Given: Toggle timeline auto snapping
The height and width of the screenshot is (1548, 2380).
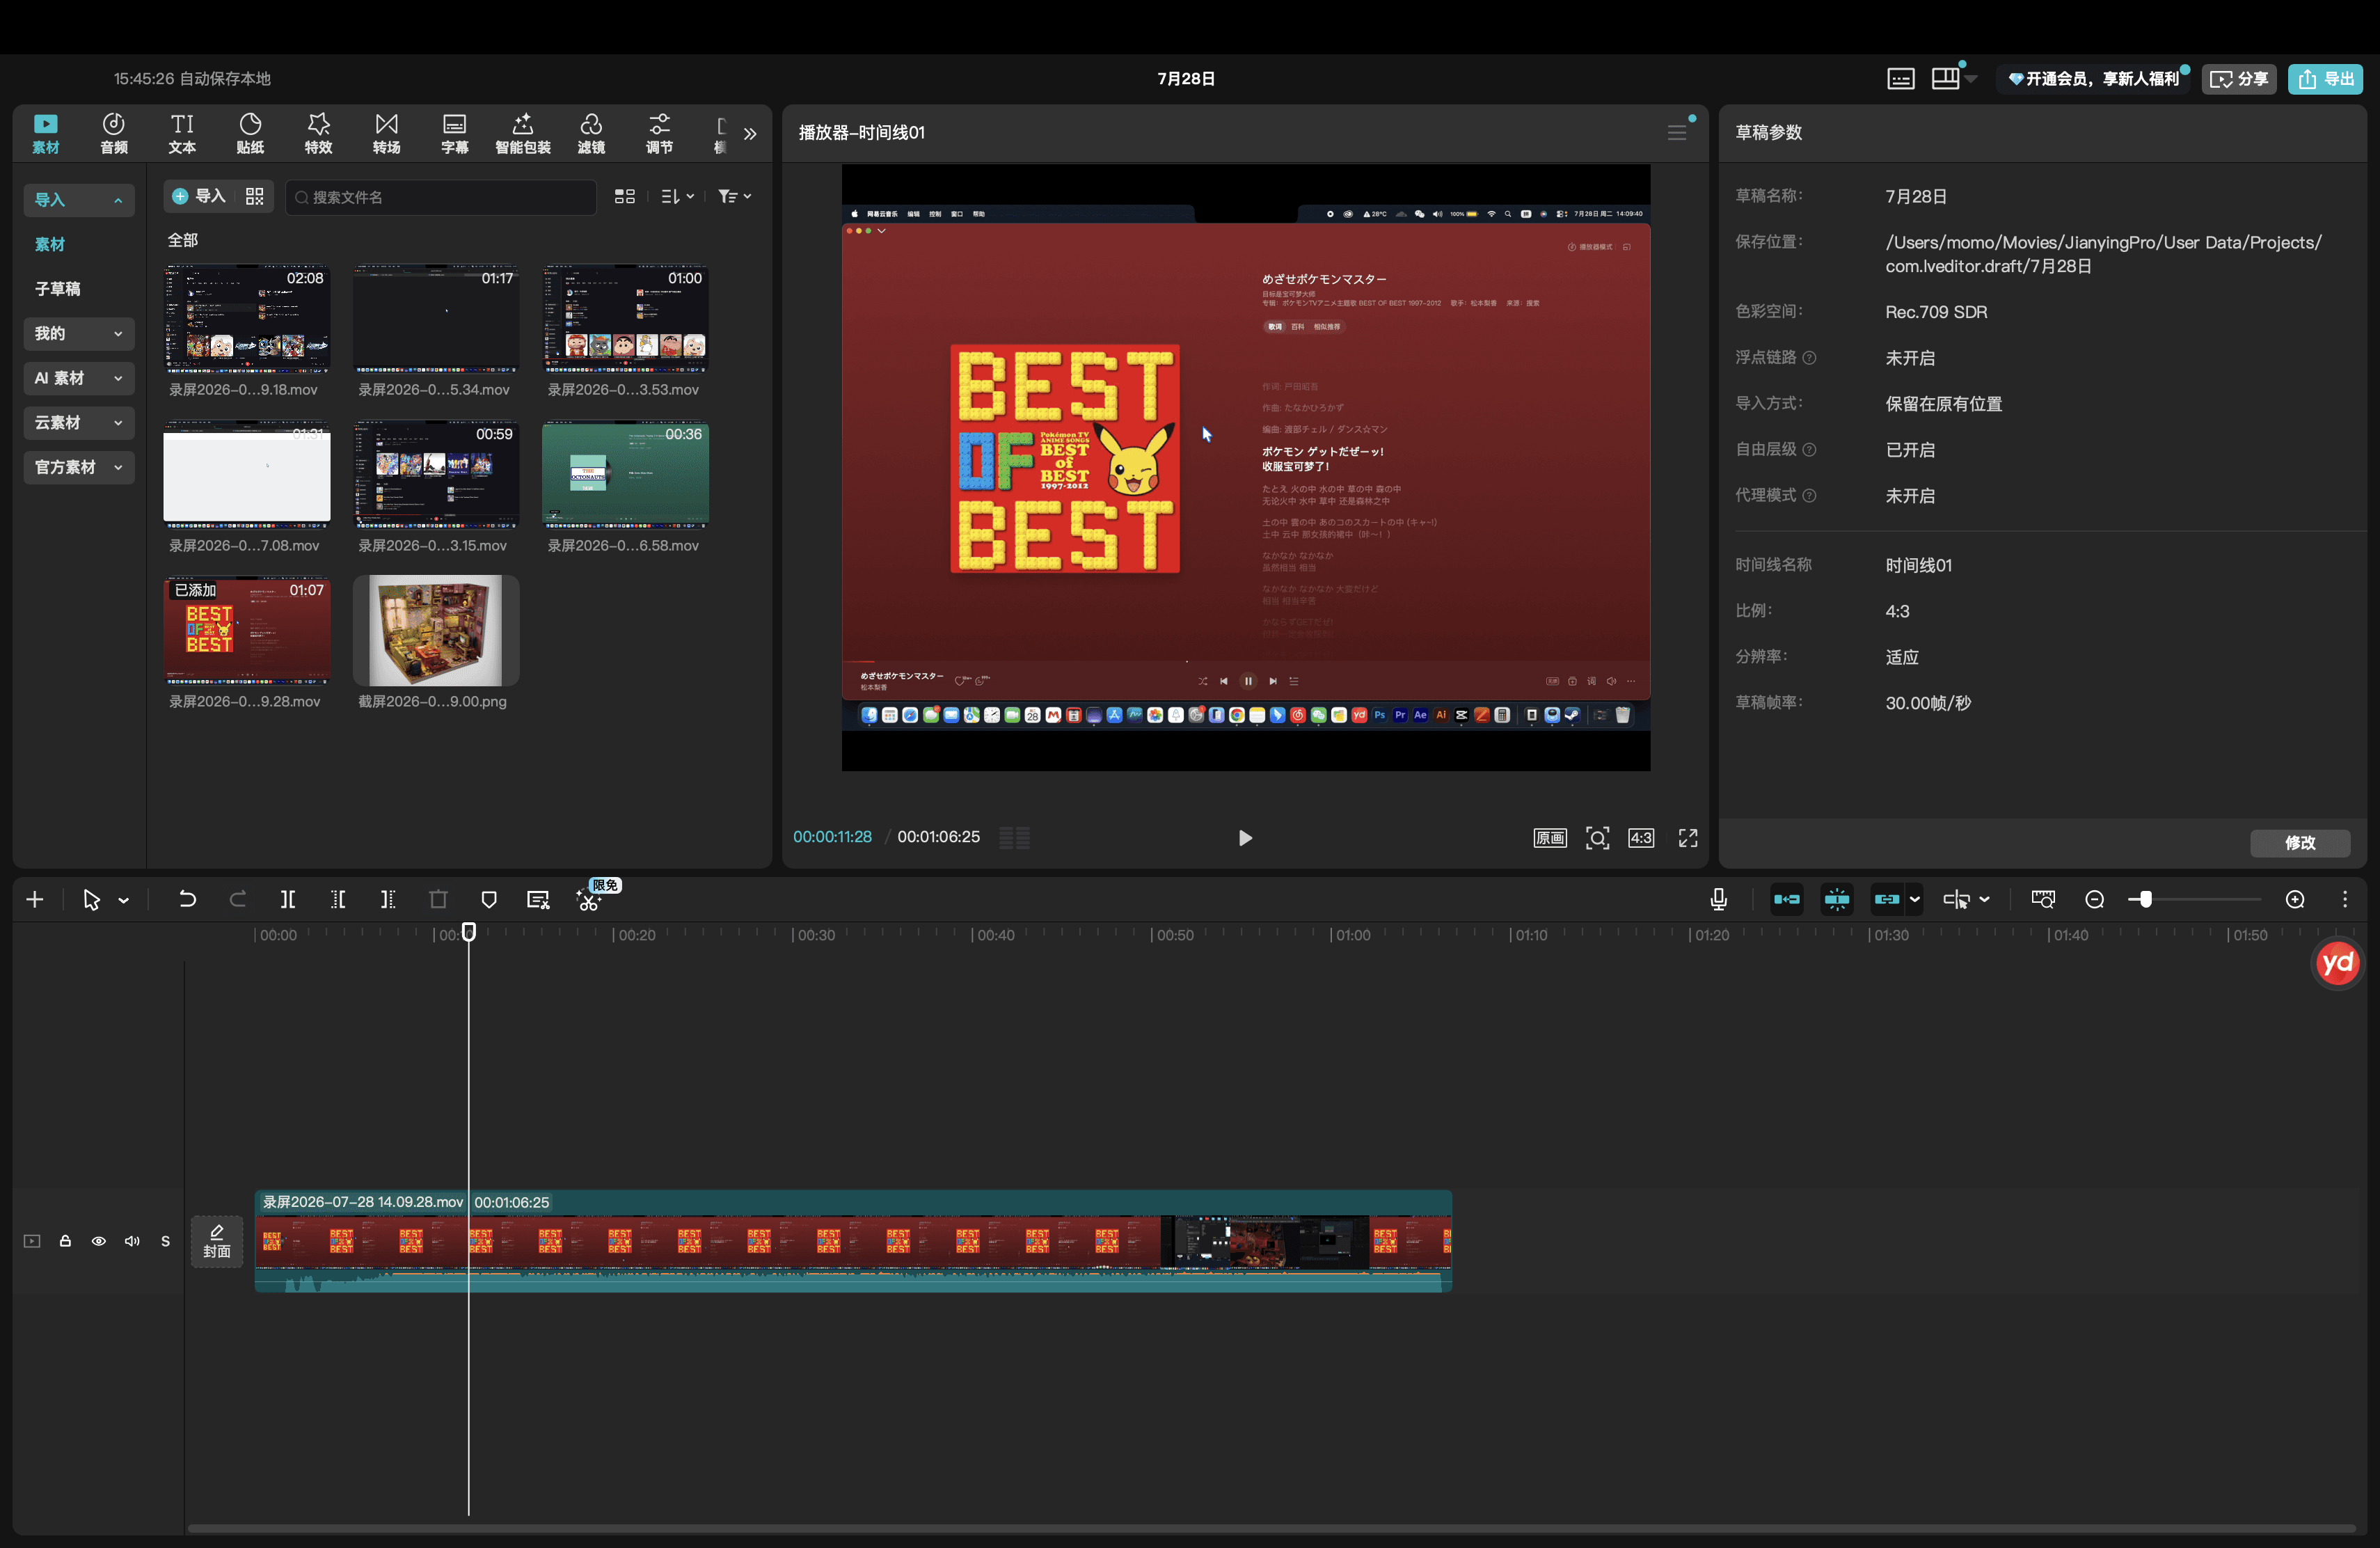Looking at the screenshot, I should 1837,900.
